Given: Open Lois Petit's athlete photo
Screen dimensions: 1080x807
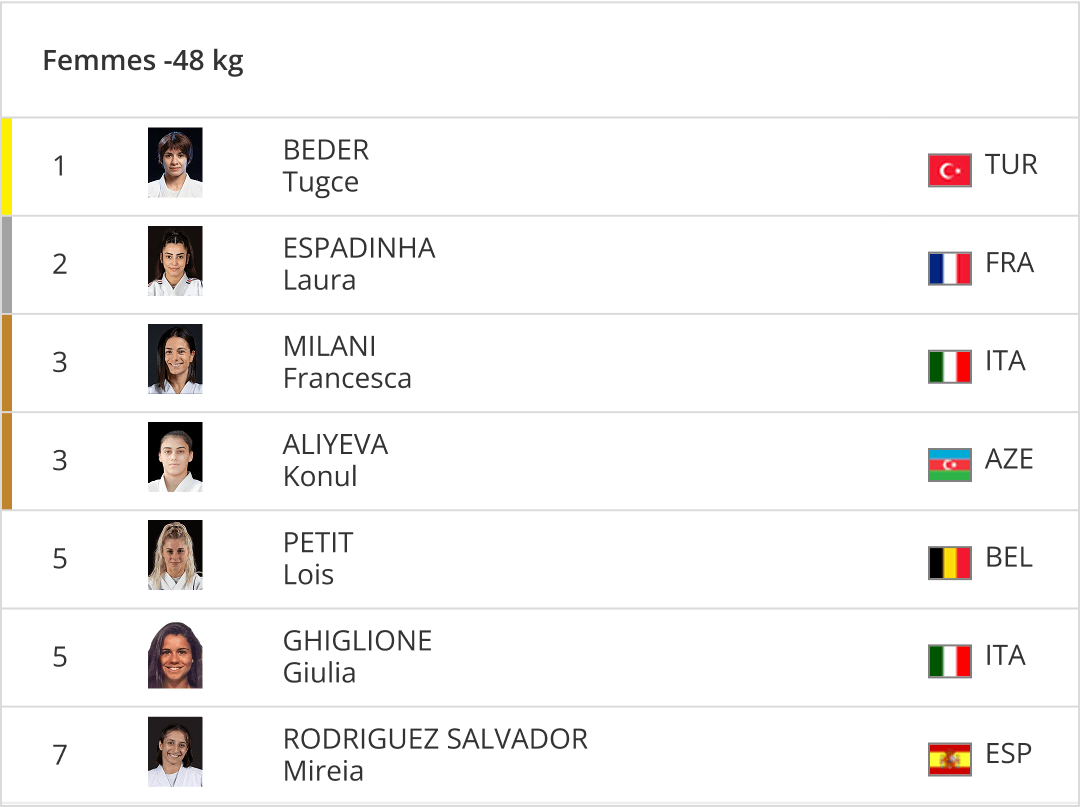Looking at the screenshot, I should 175,555.
